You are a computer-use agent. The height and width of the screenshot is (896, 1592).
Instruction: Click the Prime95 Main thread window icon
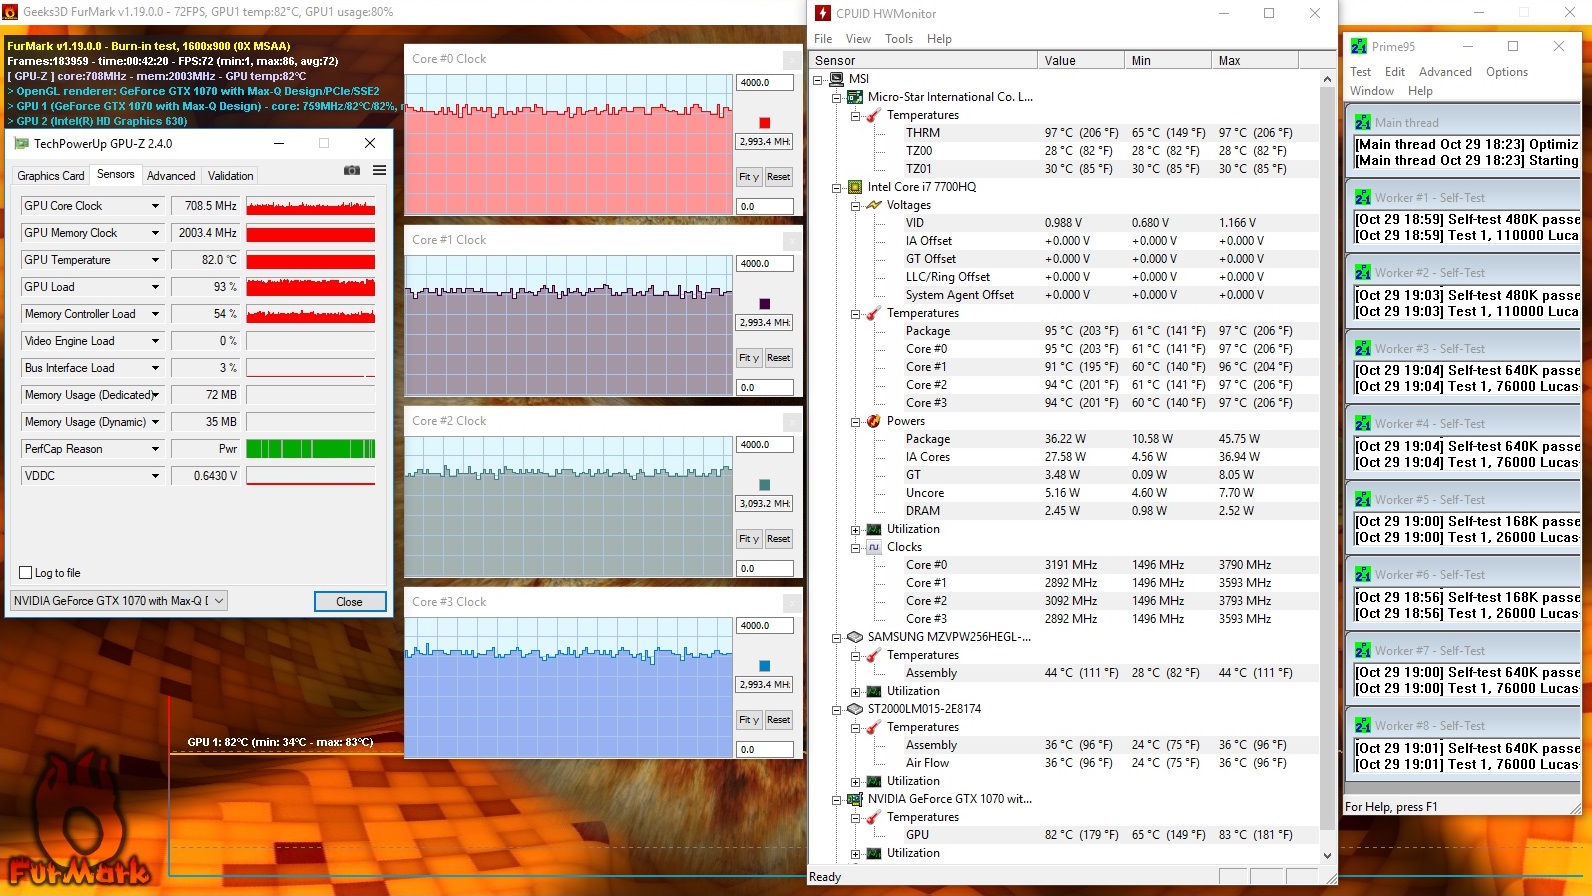pyautogui.click(x=1363, y=123)
